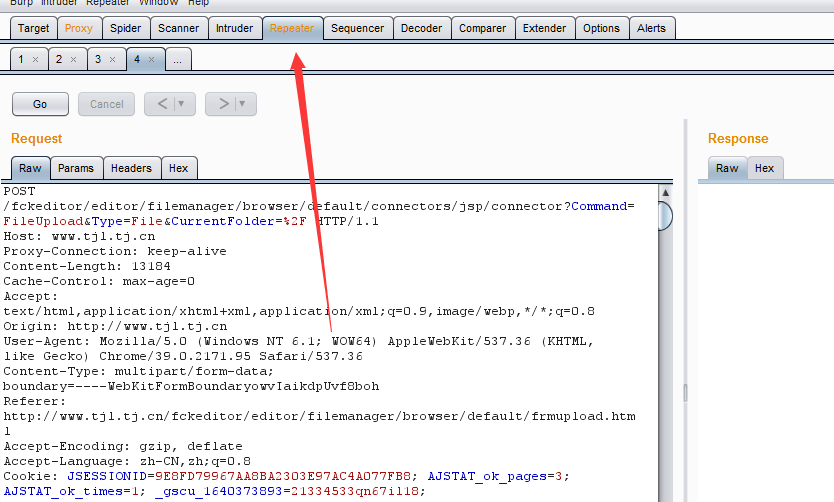Viewport: 834px width, 502px height.
Task: Show response Raw view
Action: pyautogui.click(x=727, y=168)
